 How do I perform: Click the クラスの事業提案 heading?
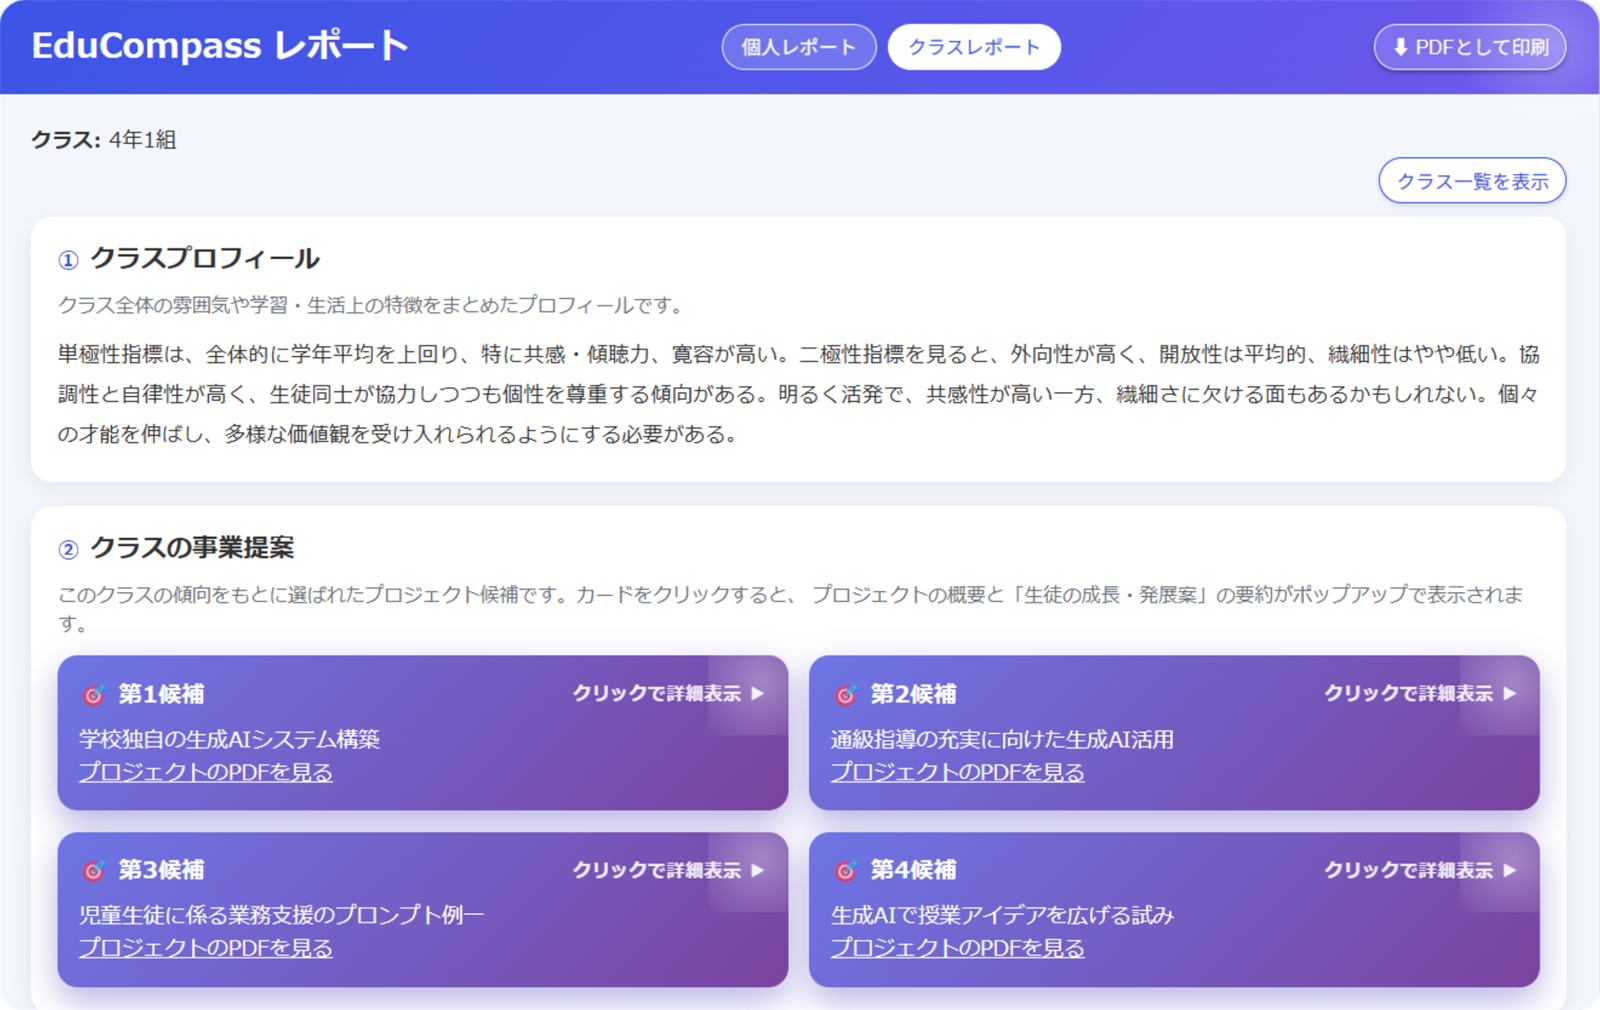point(192,547)
